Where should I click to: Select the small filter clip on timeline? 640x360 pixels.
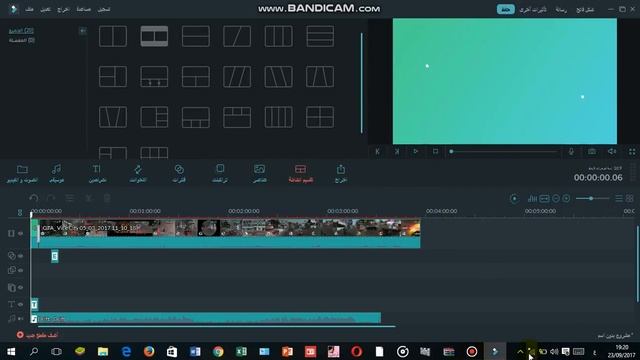(x=55, y=256)
